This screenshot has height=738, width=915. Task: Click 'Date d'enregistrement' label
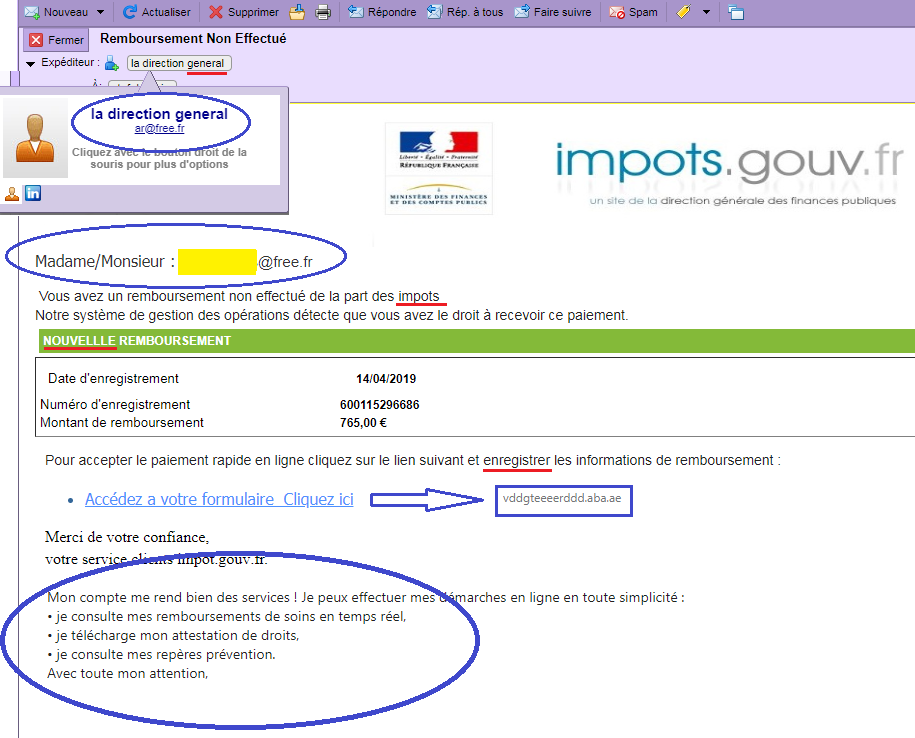click(x=113, y=379)
